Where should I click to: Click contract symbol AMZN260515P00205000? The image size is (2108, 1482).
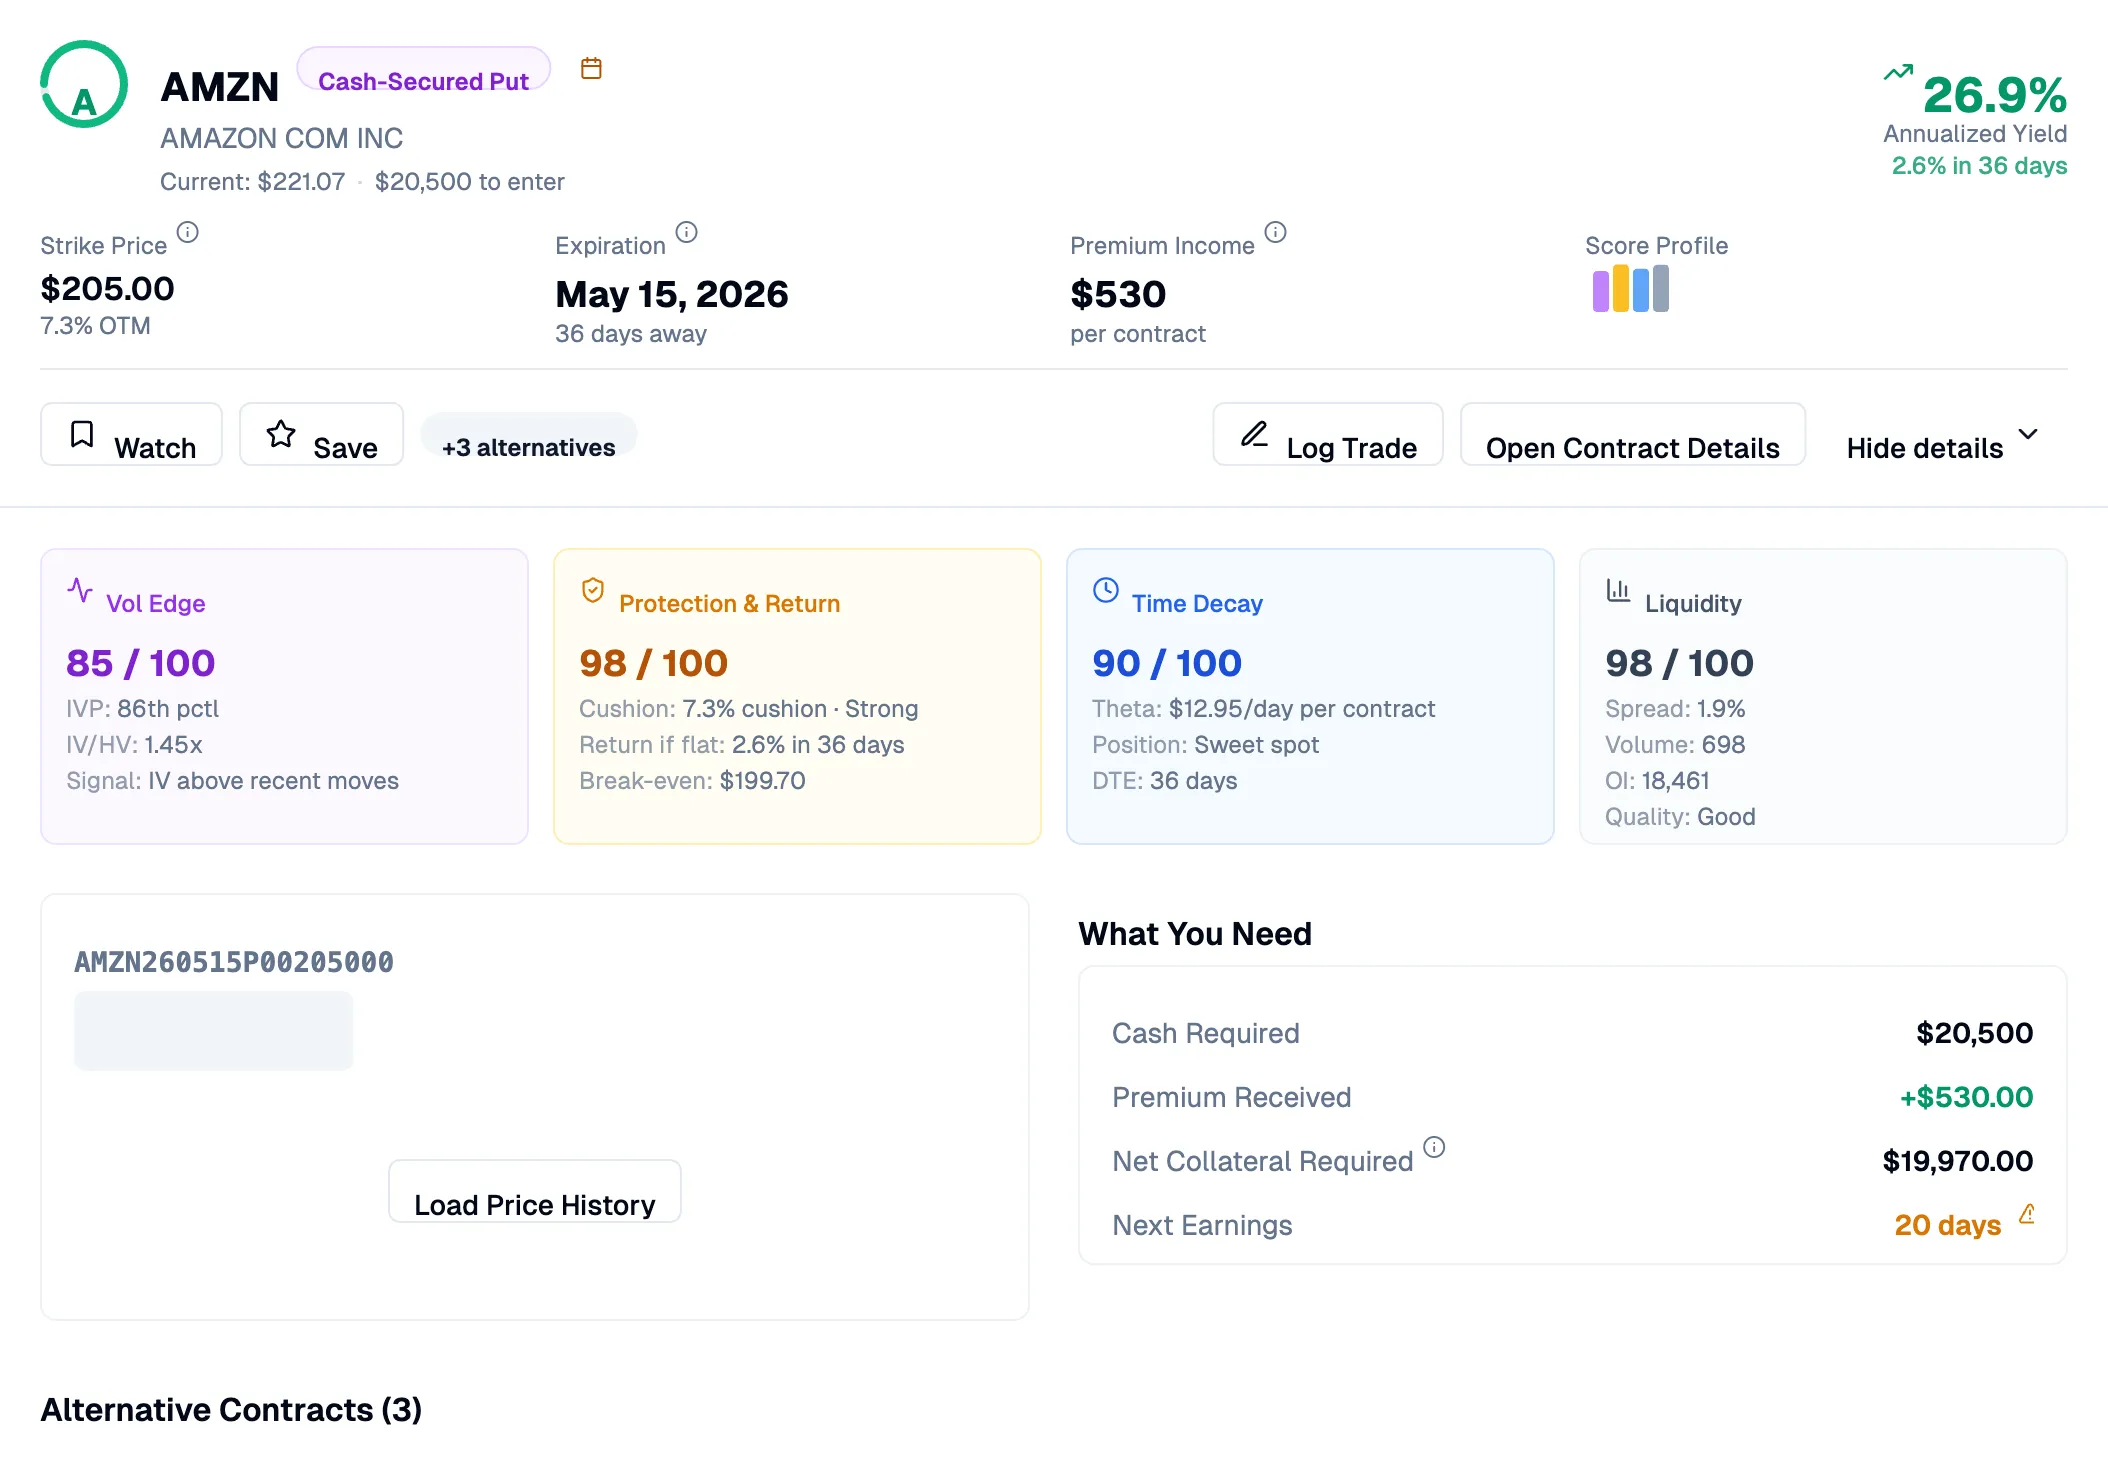234,962
